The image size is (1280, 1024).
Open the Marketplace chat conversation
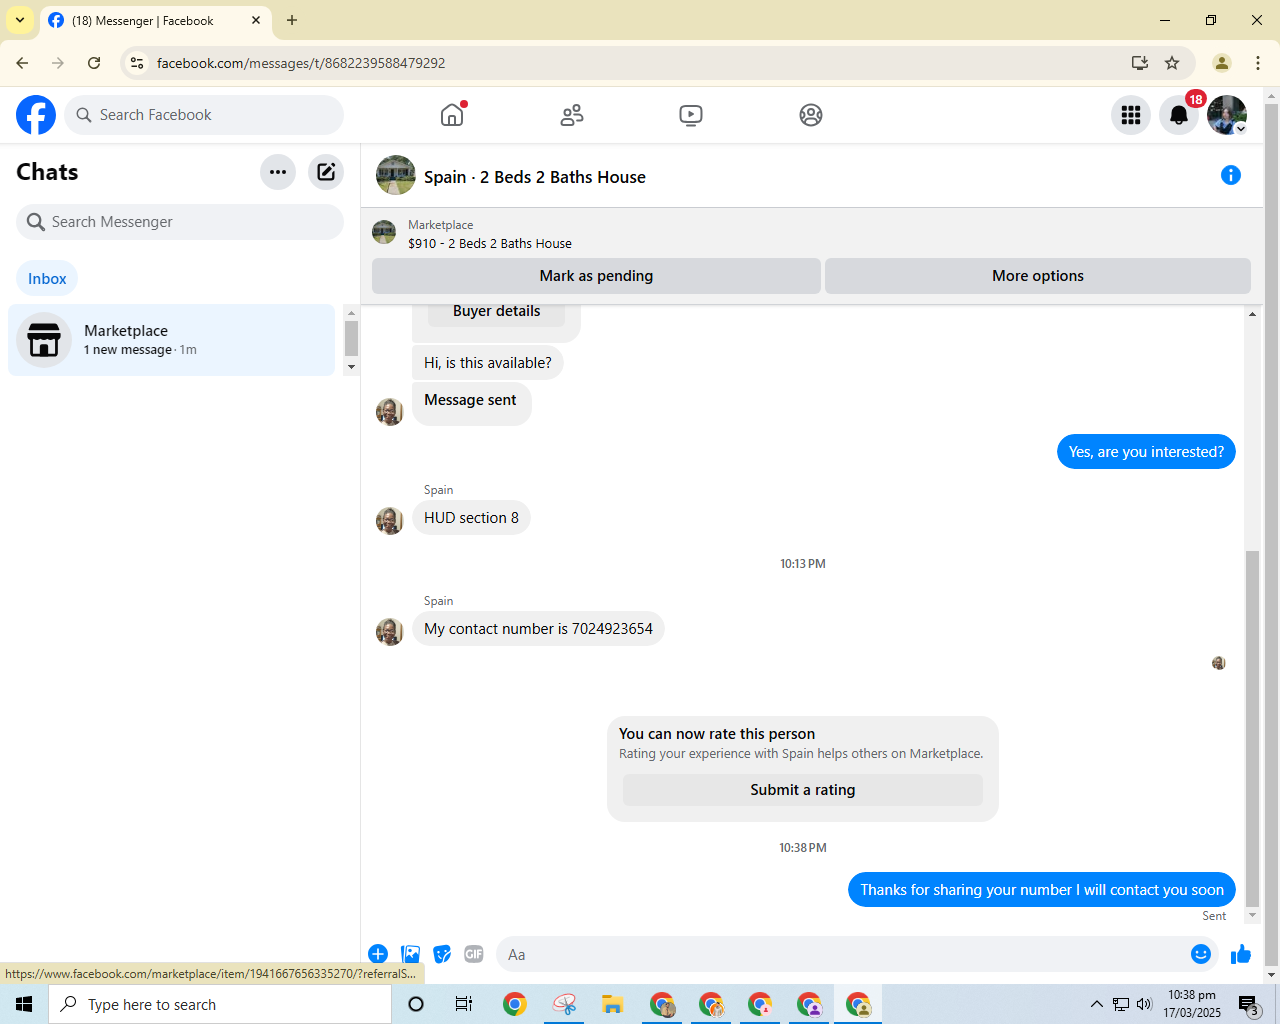tap(171, 340)
